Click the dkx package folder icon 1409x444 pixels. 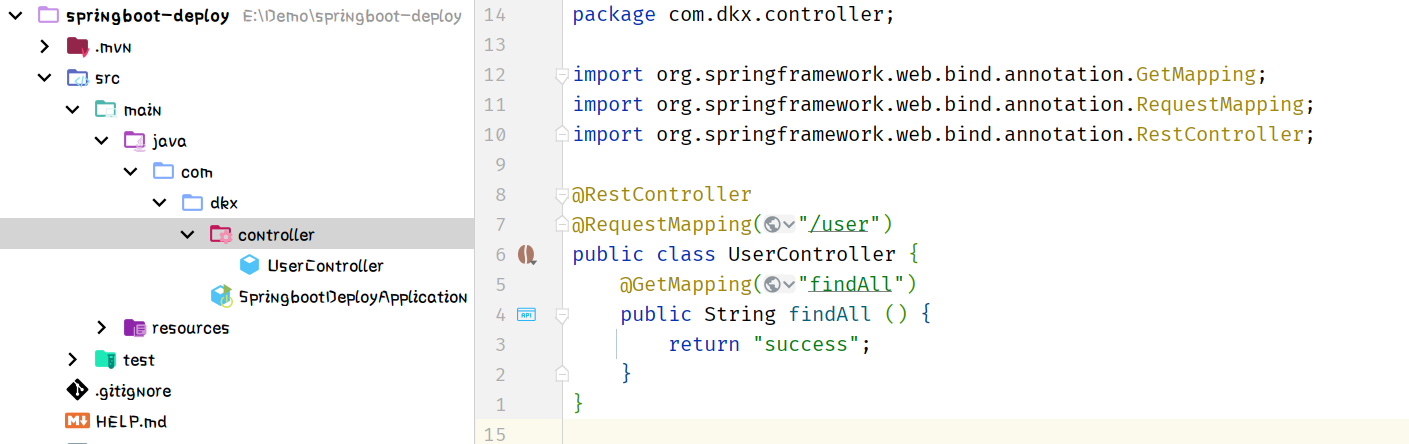click(x=192, y=203)
